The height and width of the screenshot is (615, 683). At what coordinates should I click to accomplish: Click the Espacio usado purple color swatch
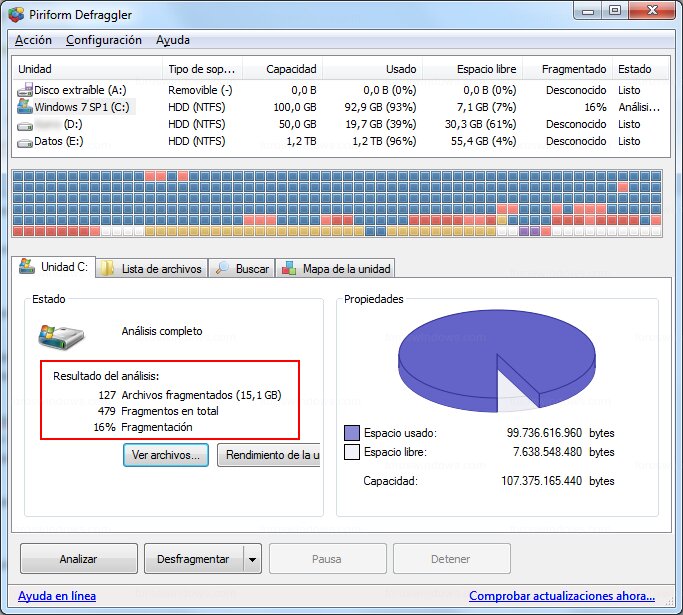point(352,433)
